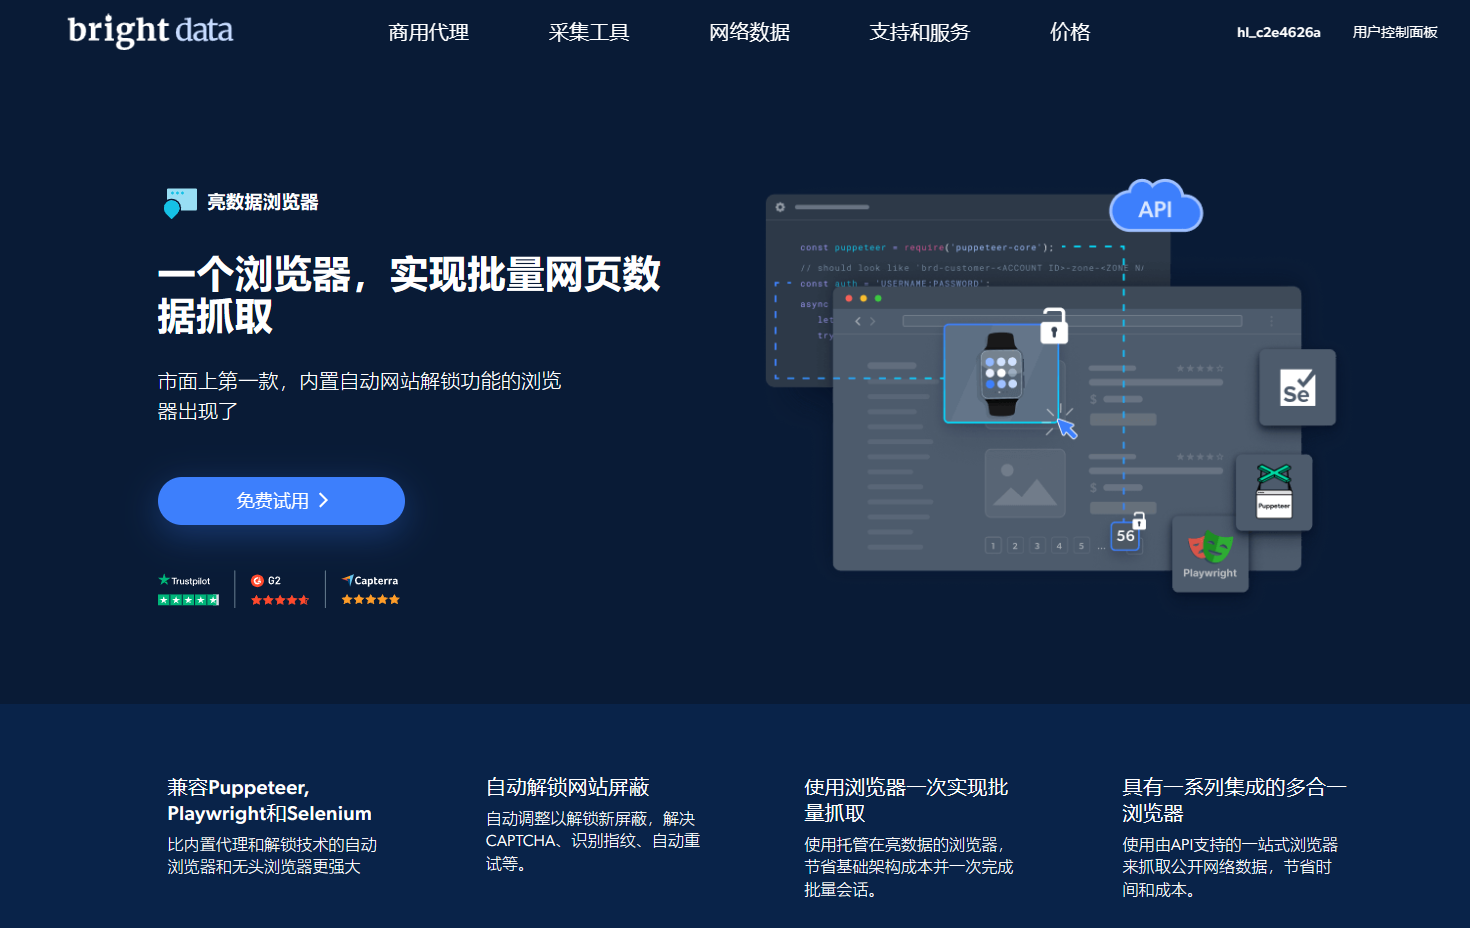The width and height of the screenshot is (1470, 928).
Task: Open the 商用代理 menu
Action: [x=429, y=32]
